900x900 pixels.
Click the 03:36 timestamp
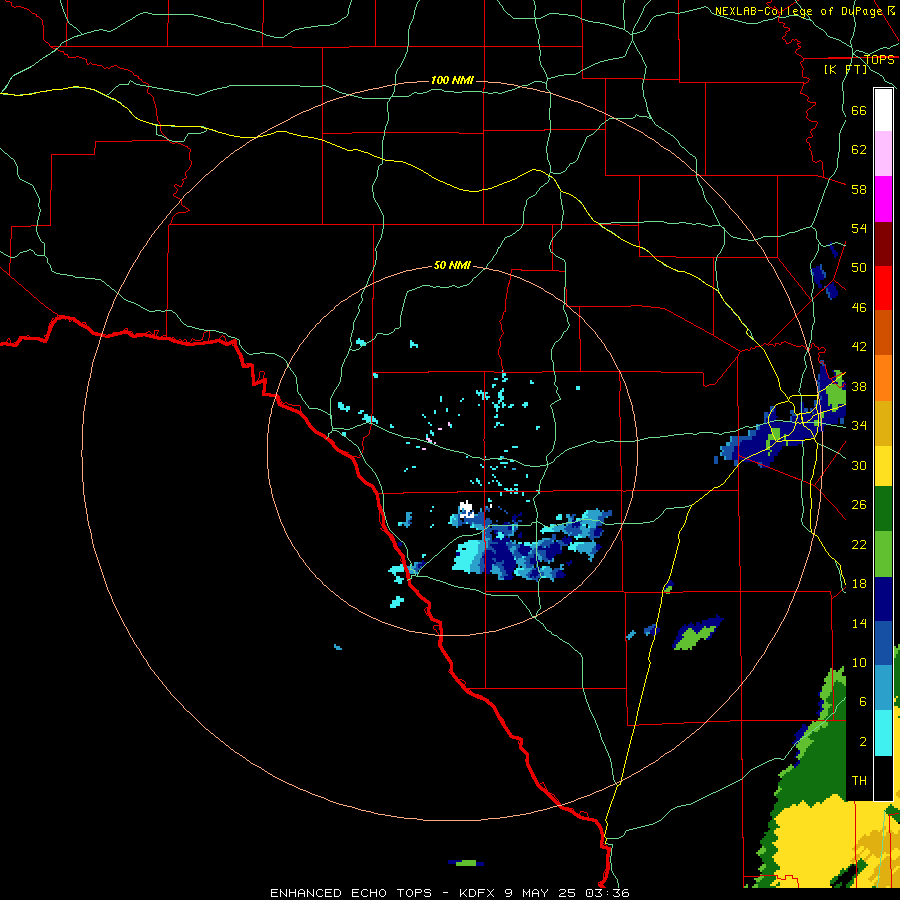coord(607,893)
